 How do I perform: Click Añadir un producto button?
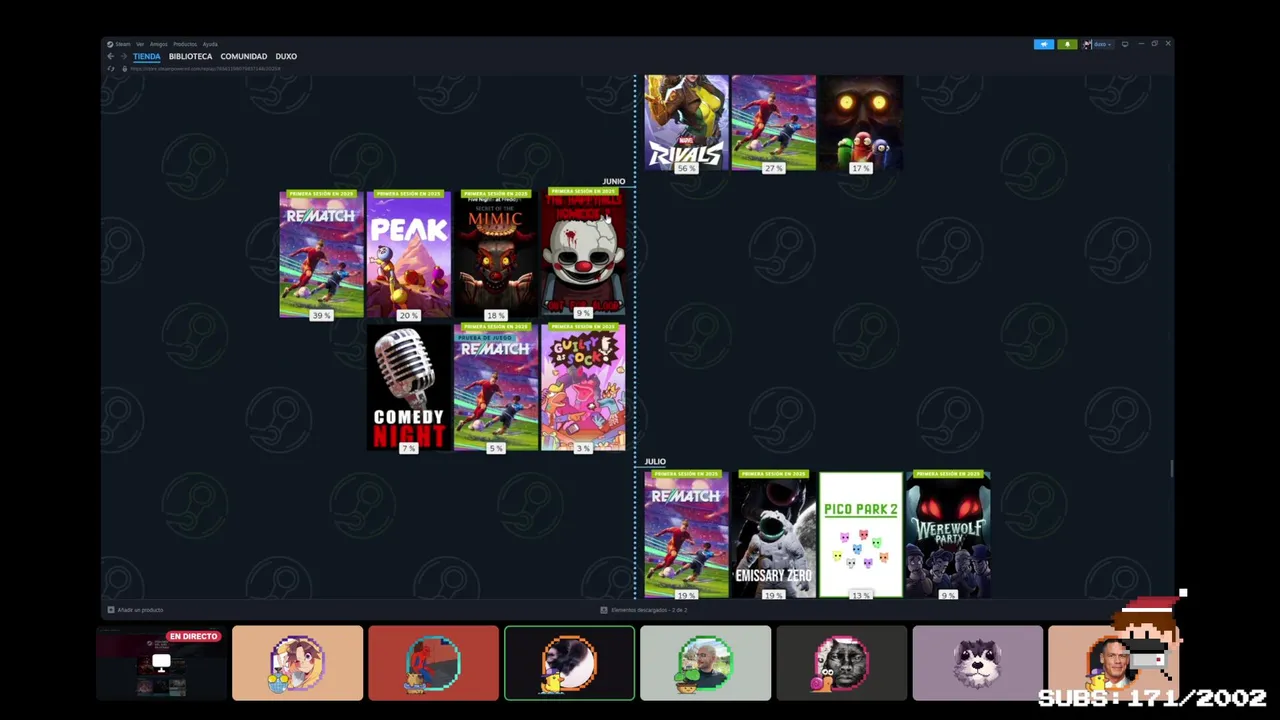135,610
